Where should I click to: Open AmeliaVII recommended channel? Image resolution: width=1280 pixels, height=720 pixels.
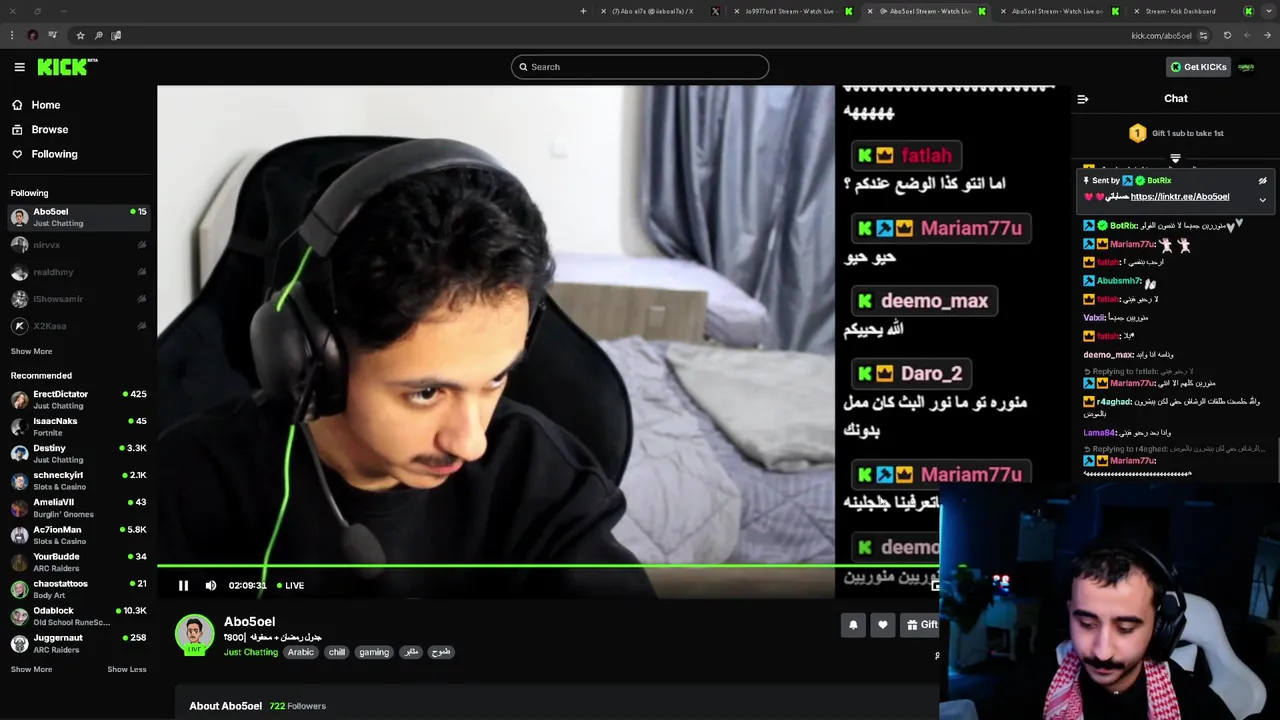point(78,508)
